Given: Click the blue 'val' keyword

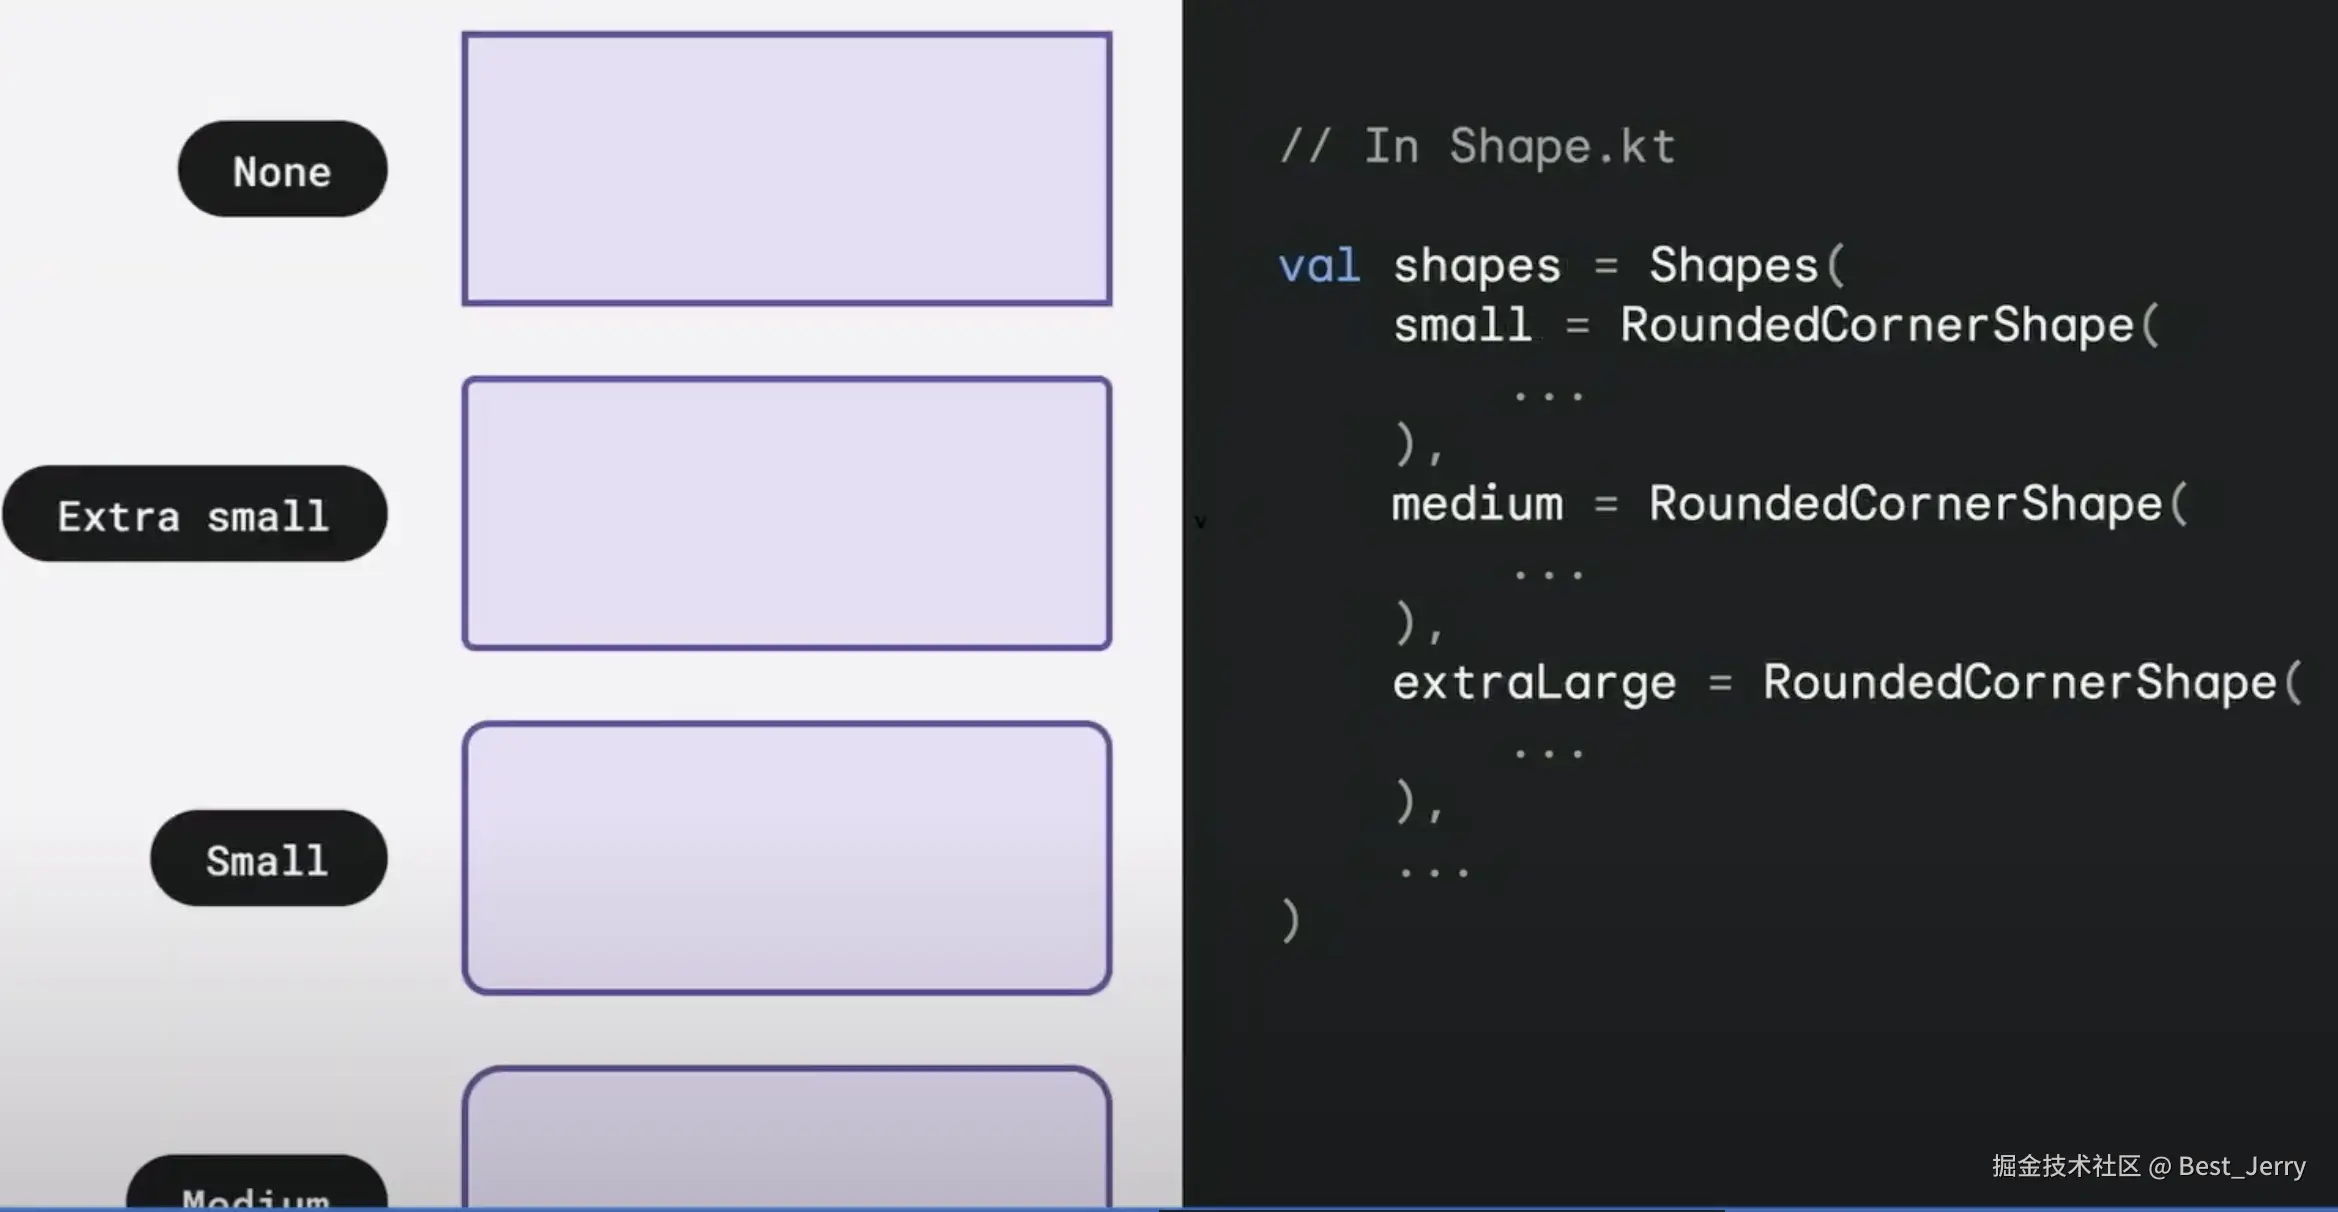Looking at the screenshot, I should pyautogui.click(x=1319, y=266).
